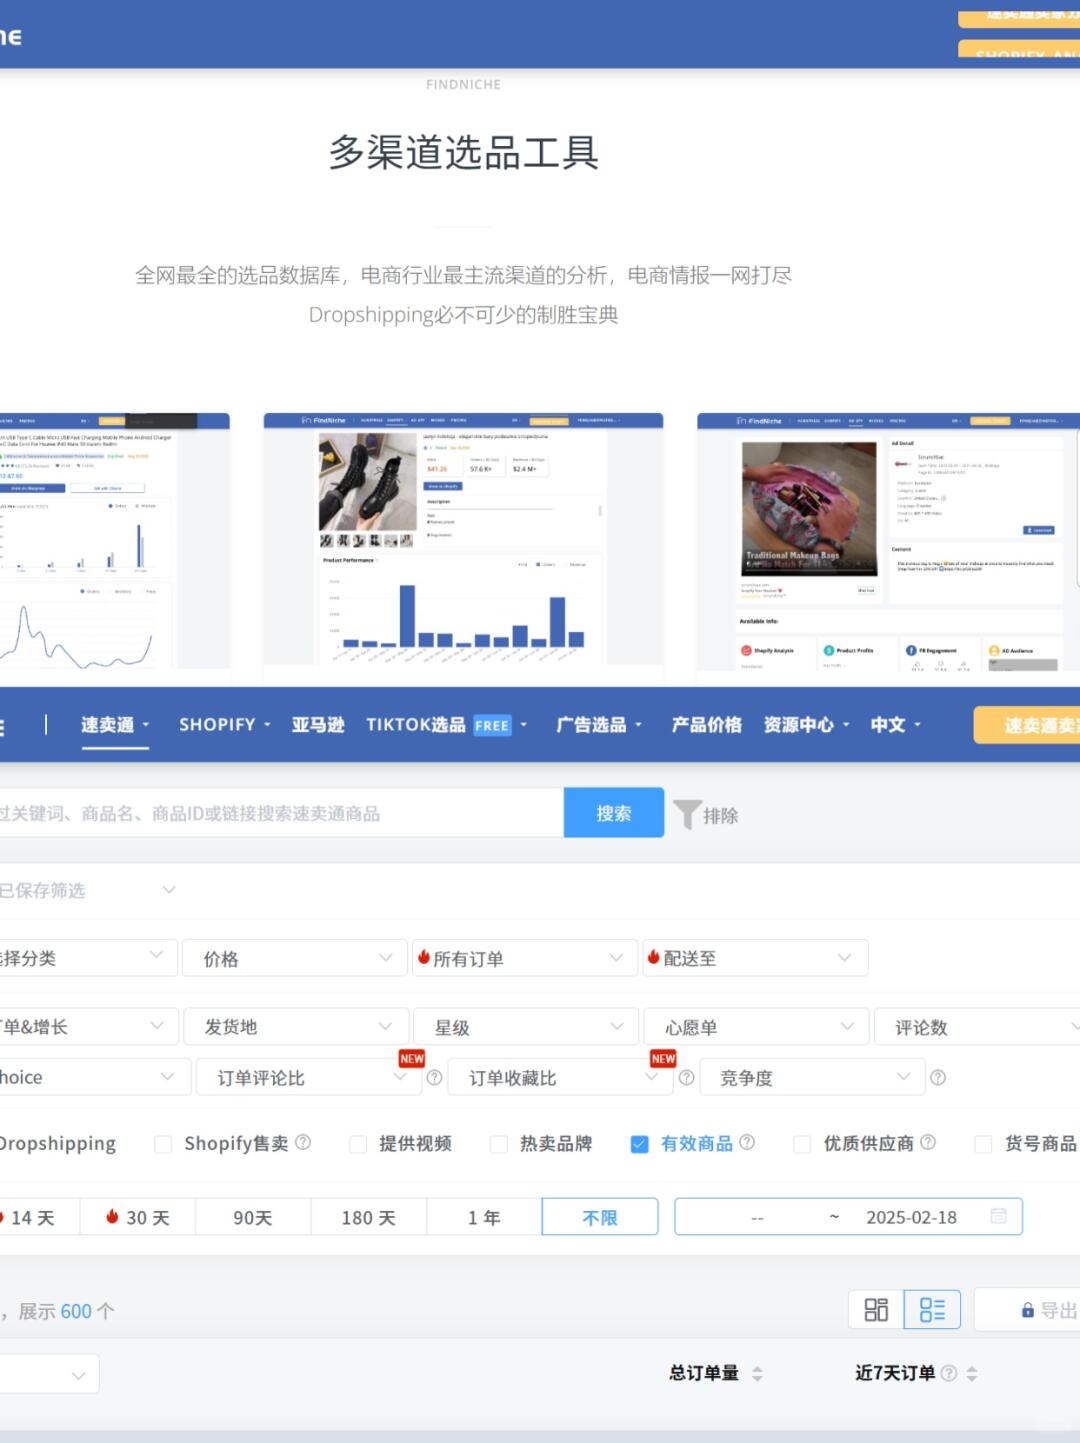The height and width of the screenshot is (1443, 1080).
Task: Select the 30 天 time range
Action: coord(138,1217)
